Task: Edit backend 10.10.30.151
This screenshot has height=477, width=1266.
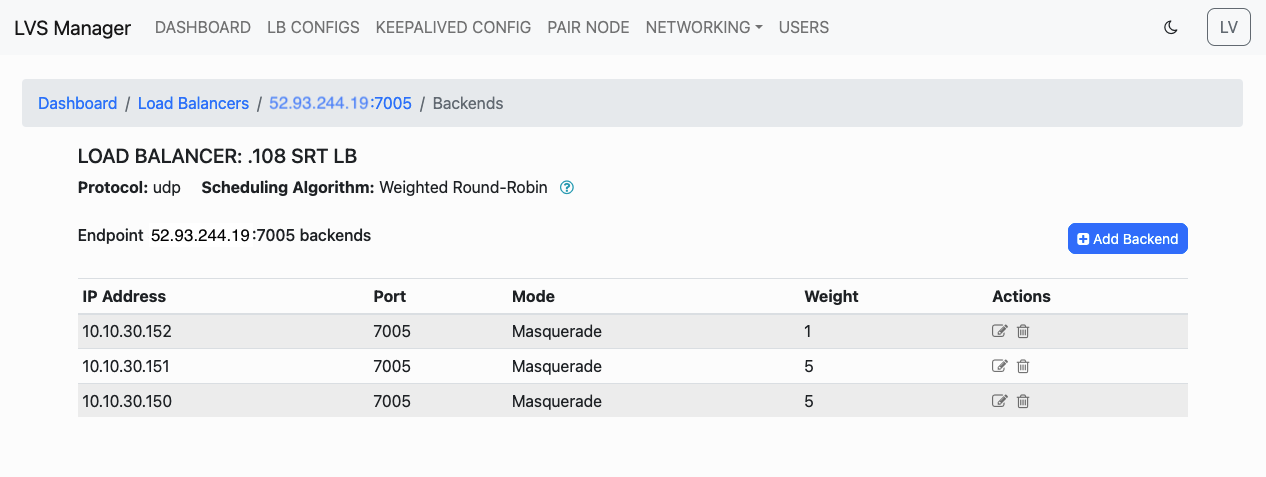Action: pos(999,367)
